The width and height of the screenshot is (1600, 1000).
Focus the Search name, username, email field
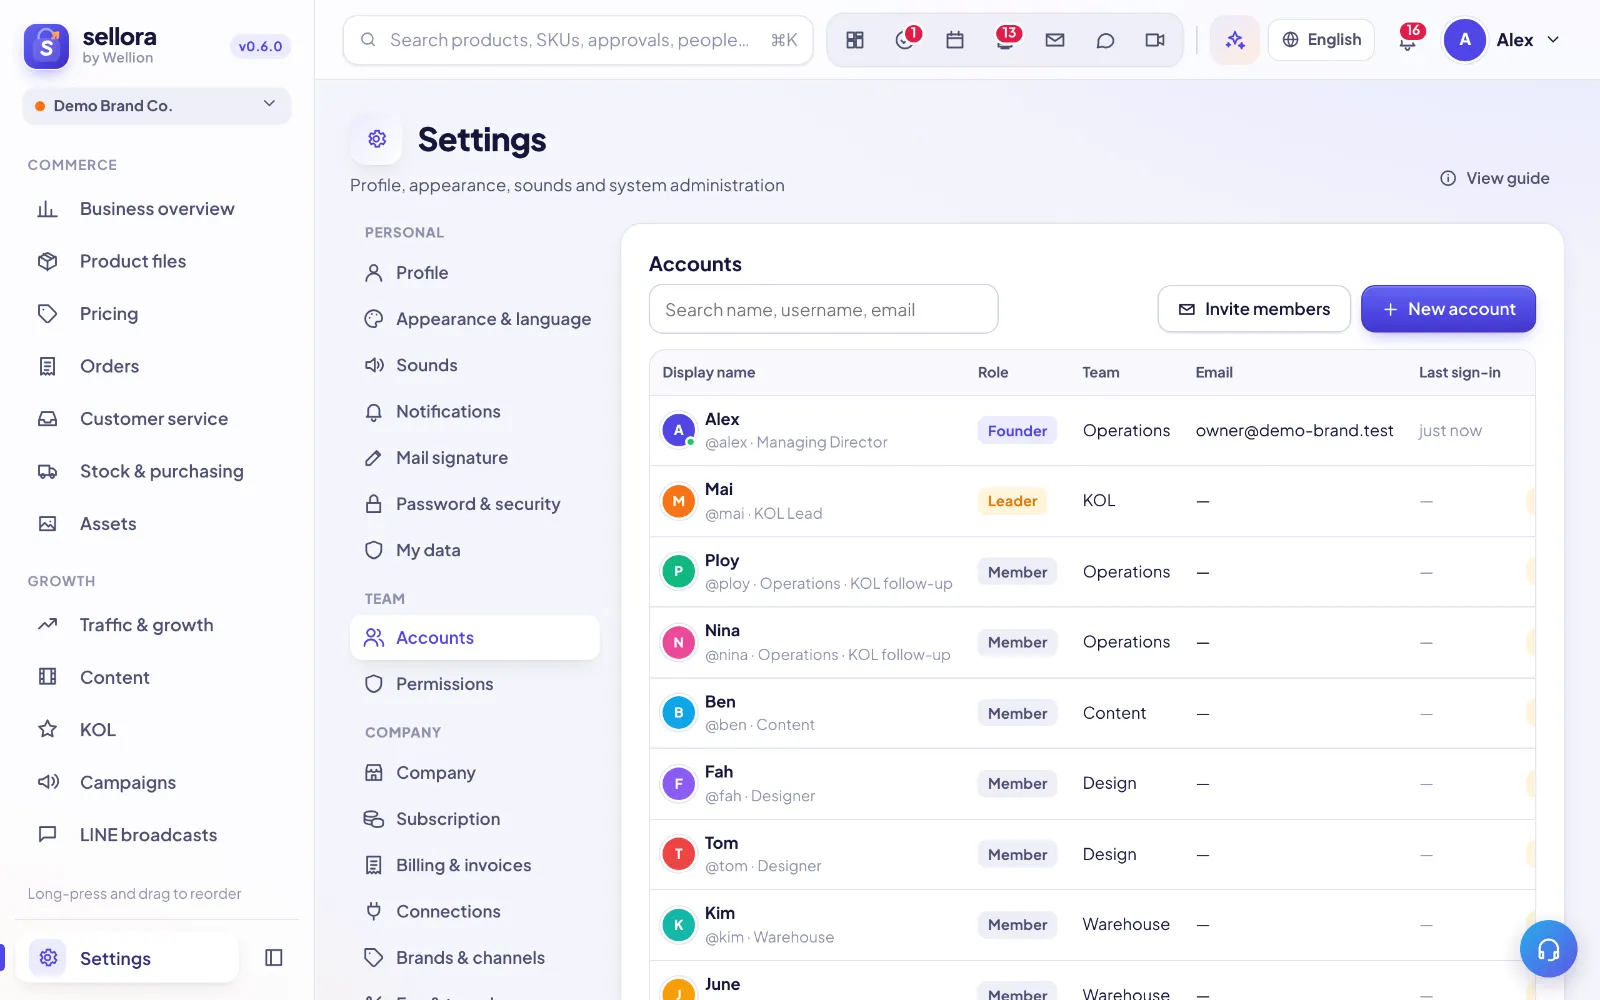(x=824, y=309)
